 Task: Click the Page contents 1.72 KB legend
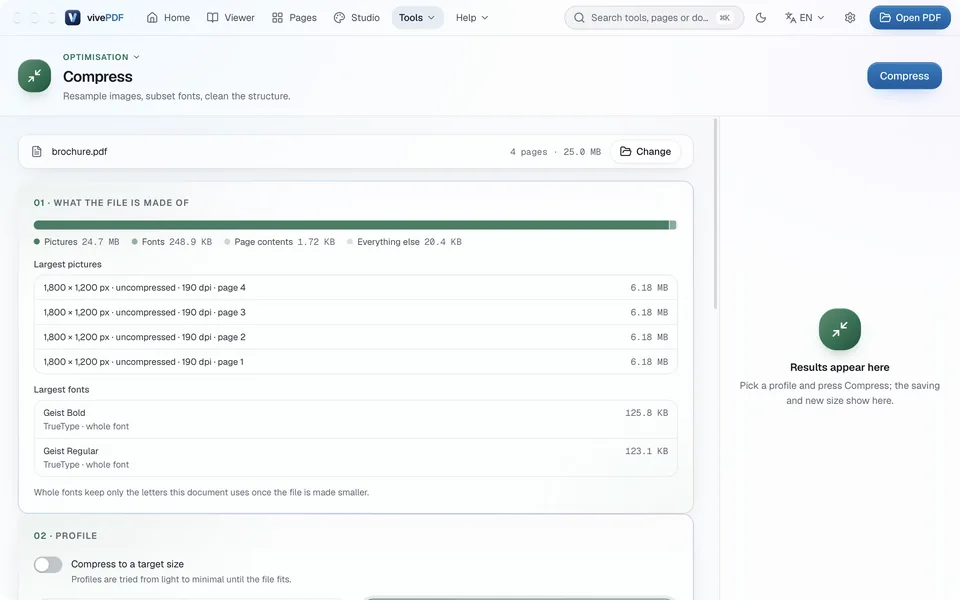279,242
